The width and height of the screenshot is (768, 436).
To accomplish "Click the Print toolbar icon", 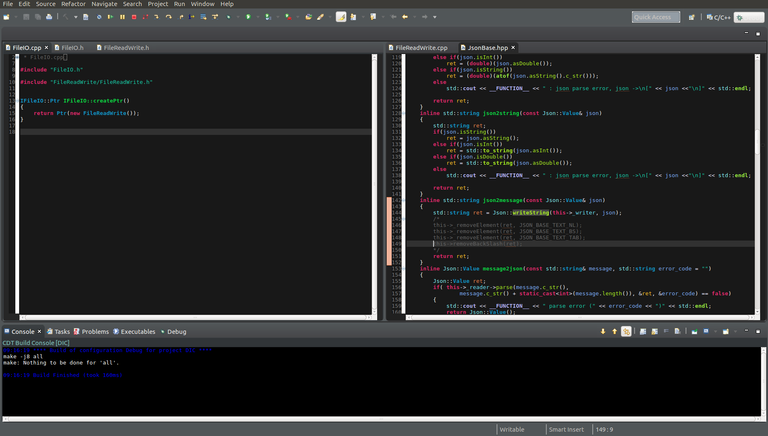I will coord(49,17).
